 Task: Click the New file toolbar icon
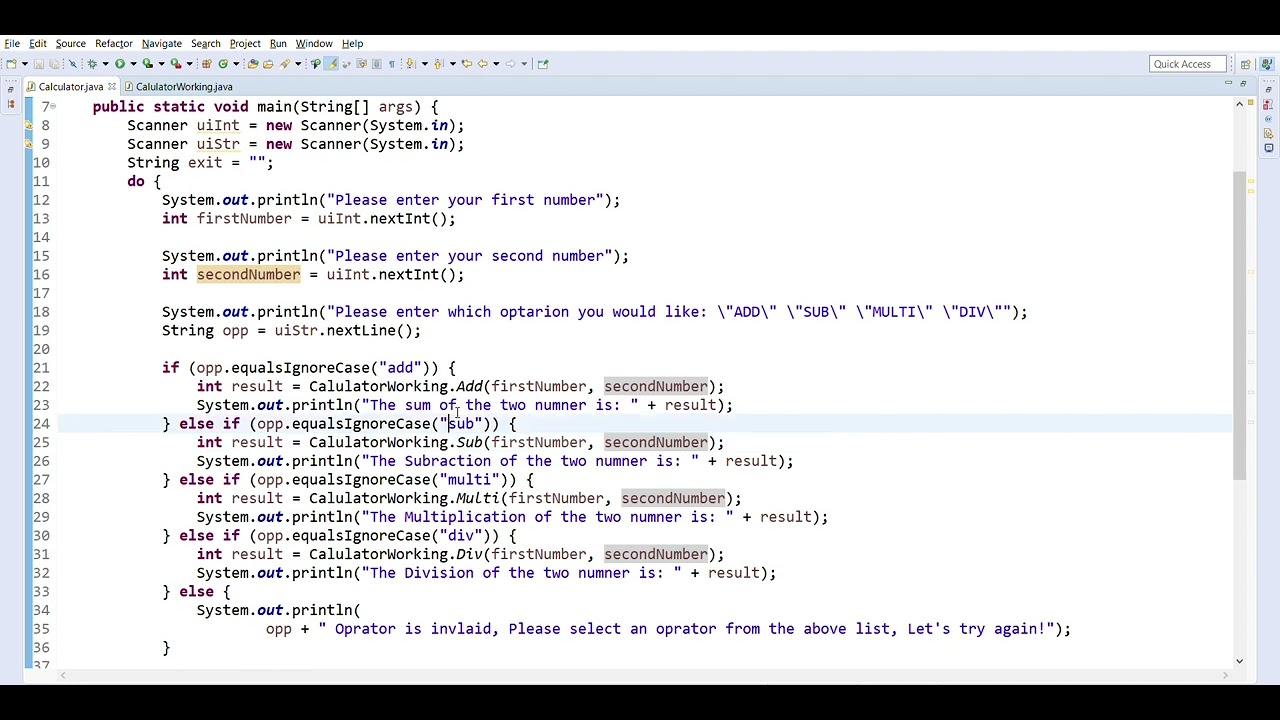(11, 64)
